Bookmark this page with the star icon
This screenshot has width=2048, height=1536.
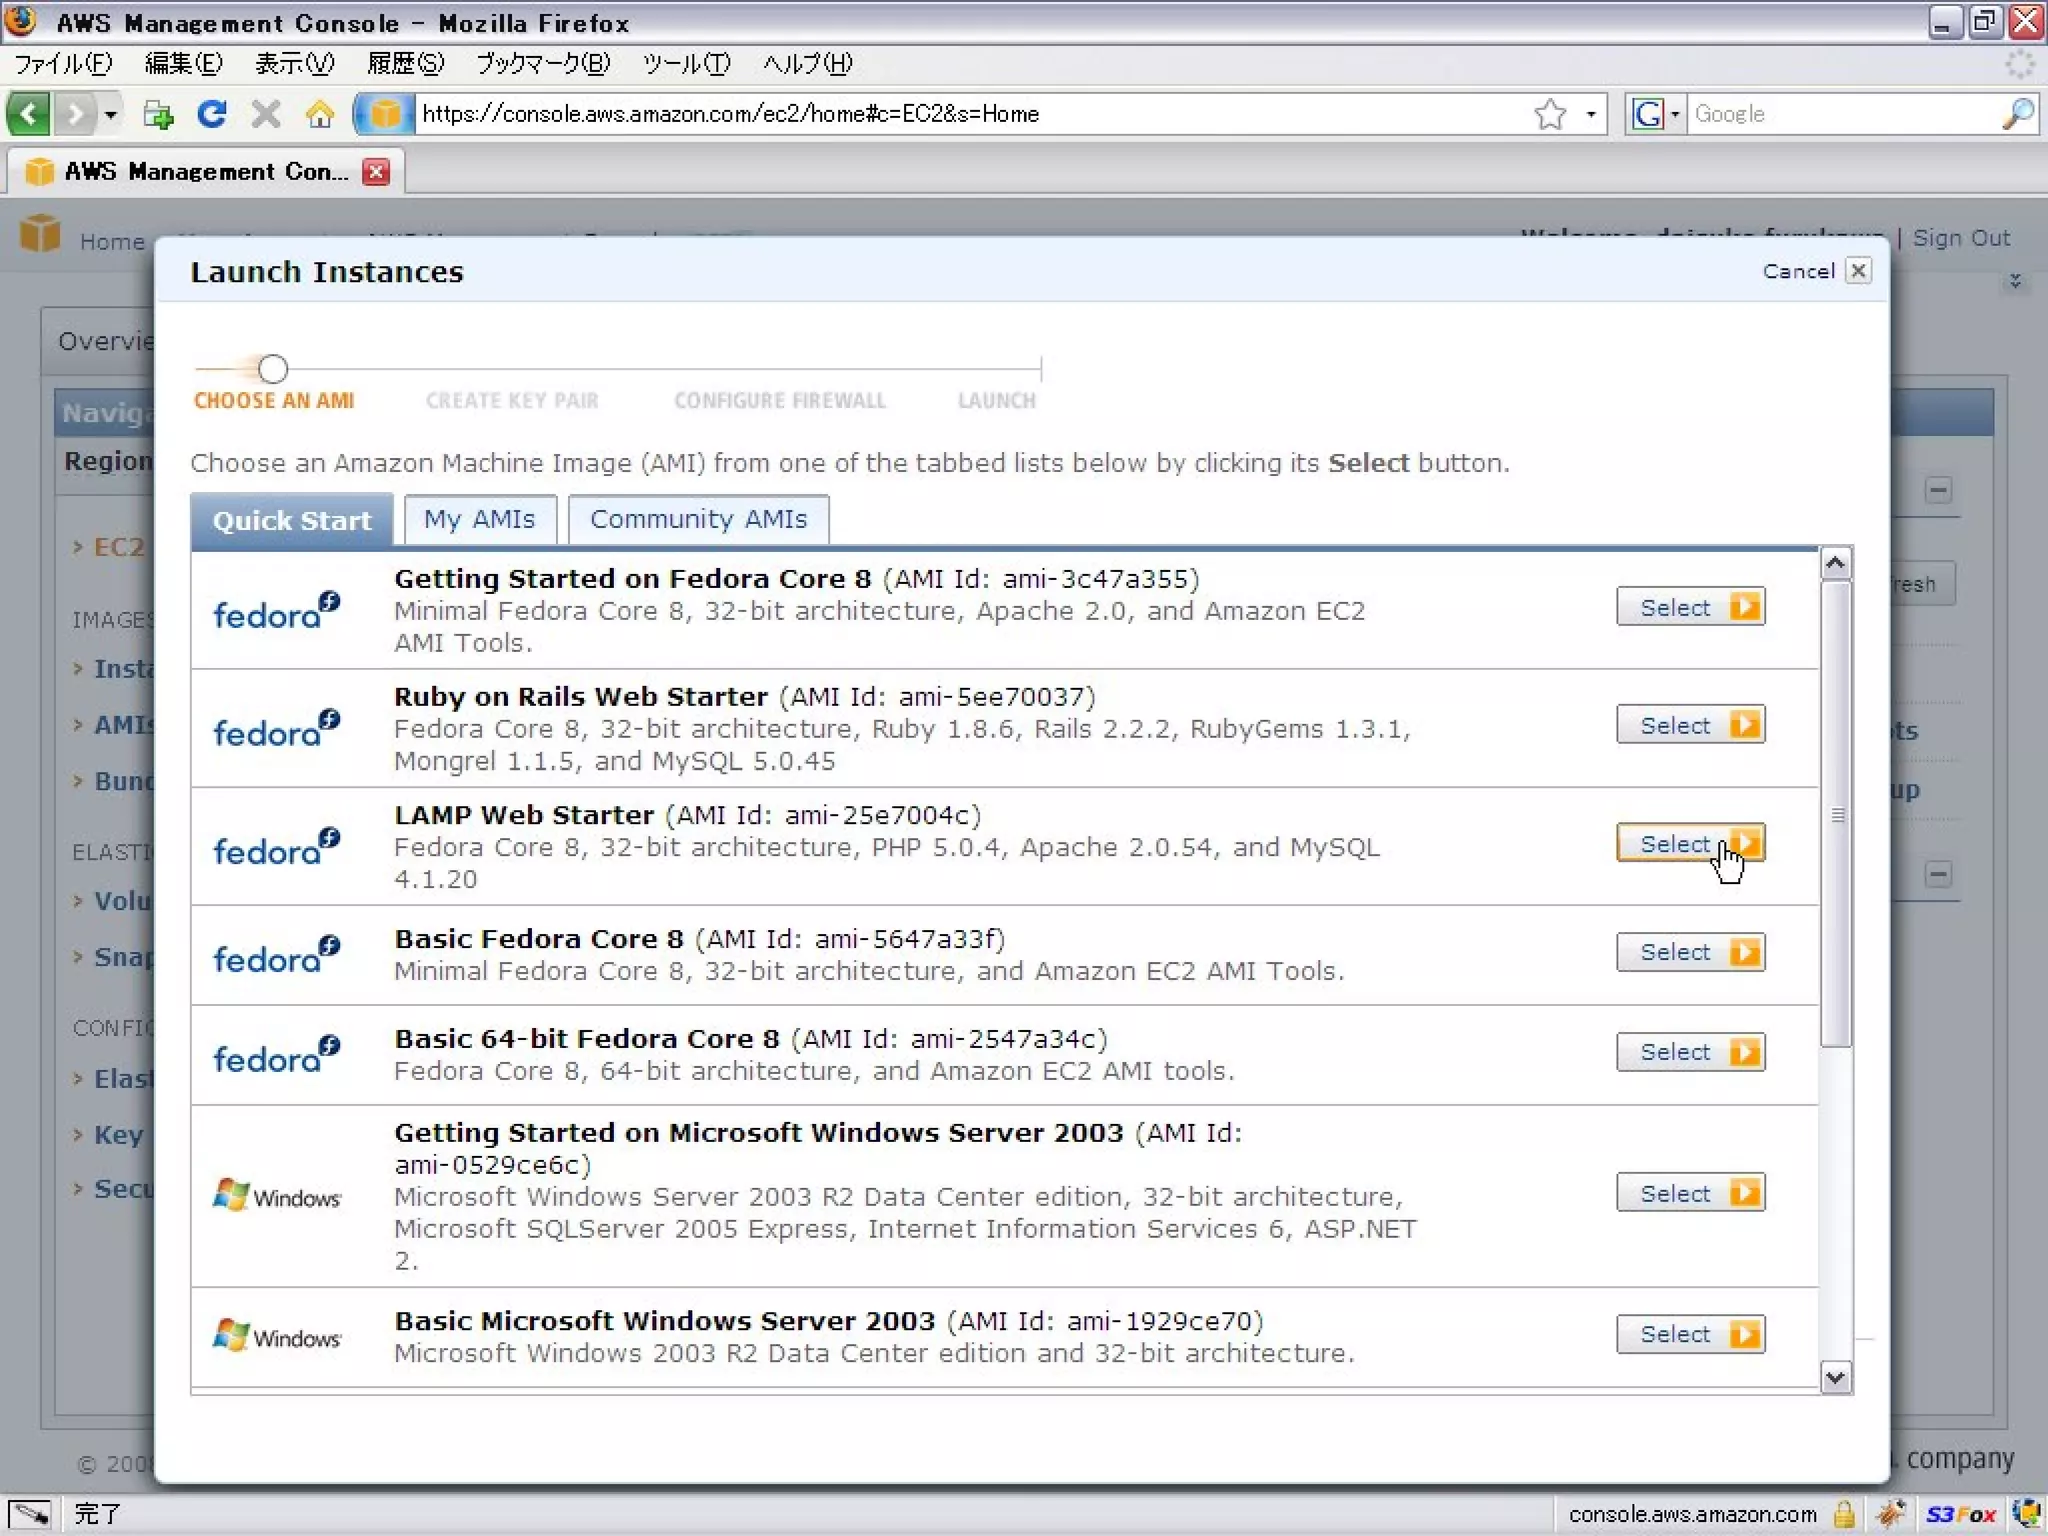coord(1550,114)
